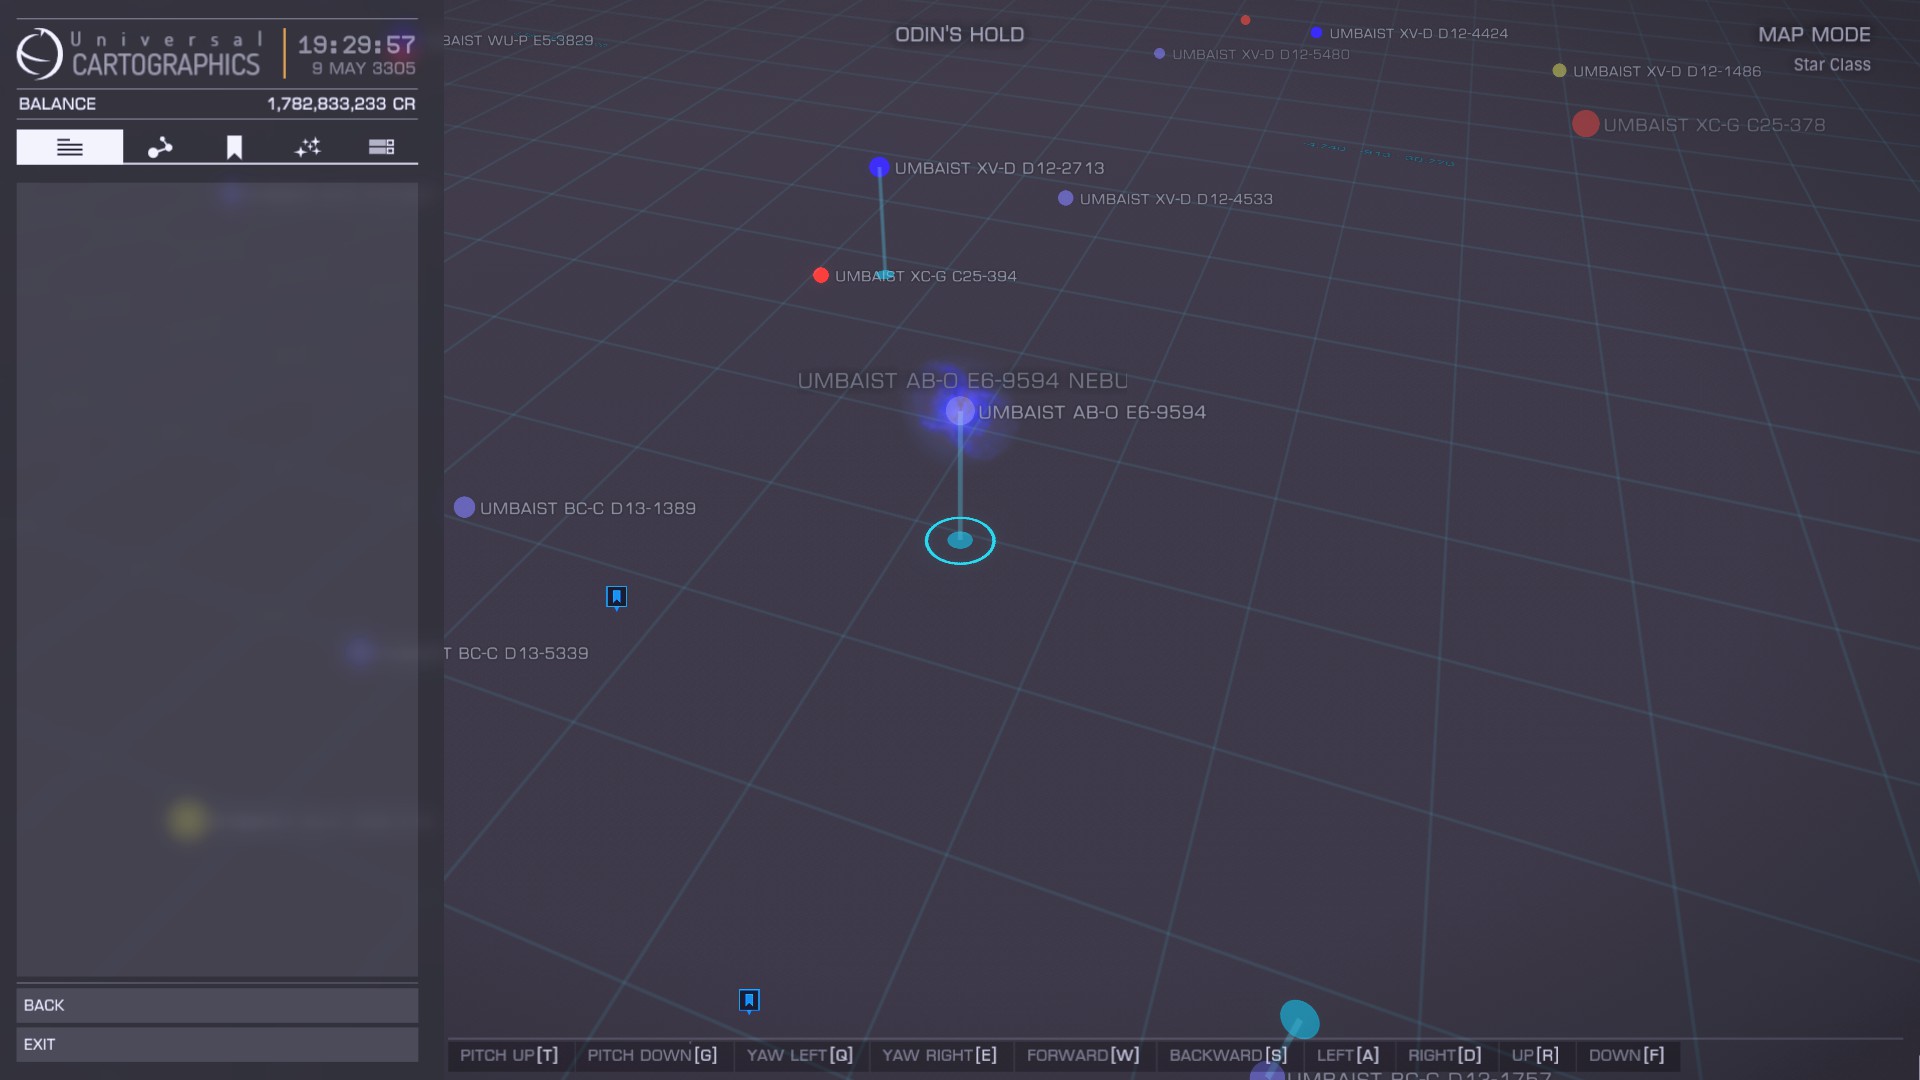Click the Universal Cartographics logo
This screenshot has width=1920, height=1080.
[139, 54]
